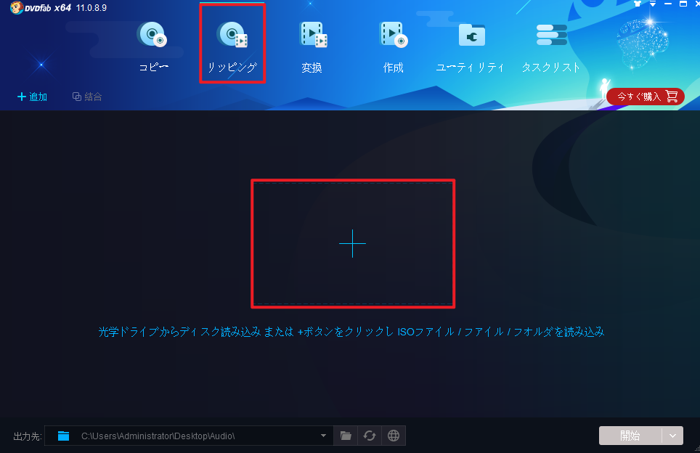This screenshot has width=700, height=453.
Task: Click the 今すぐ購入 (Buy now) button
Action: (645, 96)
